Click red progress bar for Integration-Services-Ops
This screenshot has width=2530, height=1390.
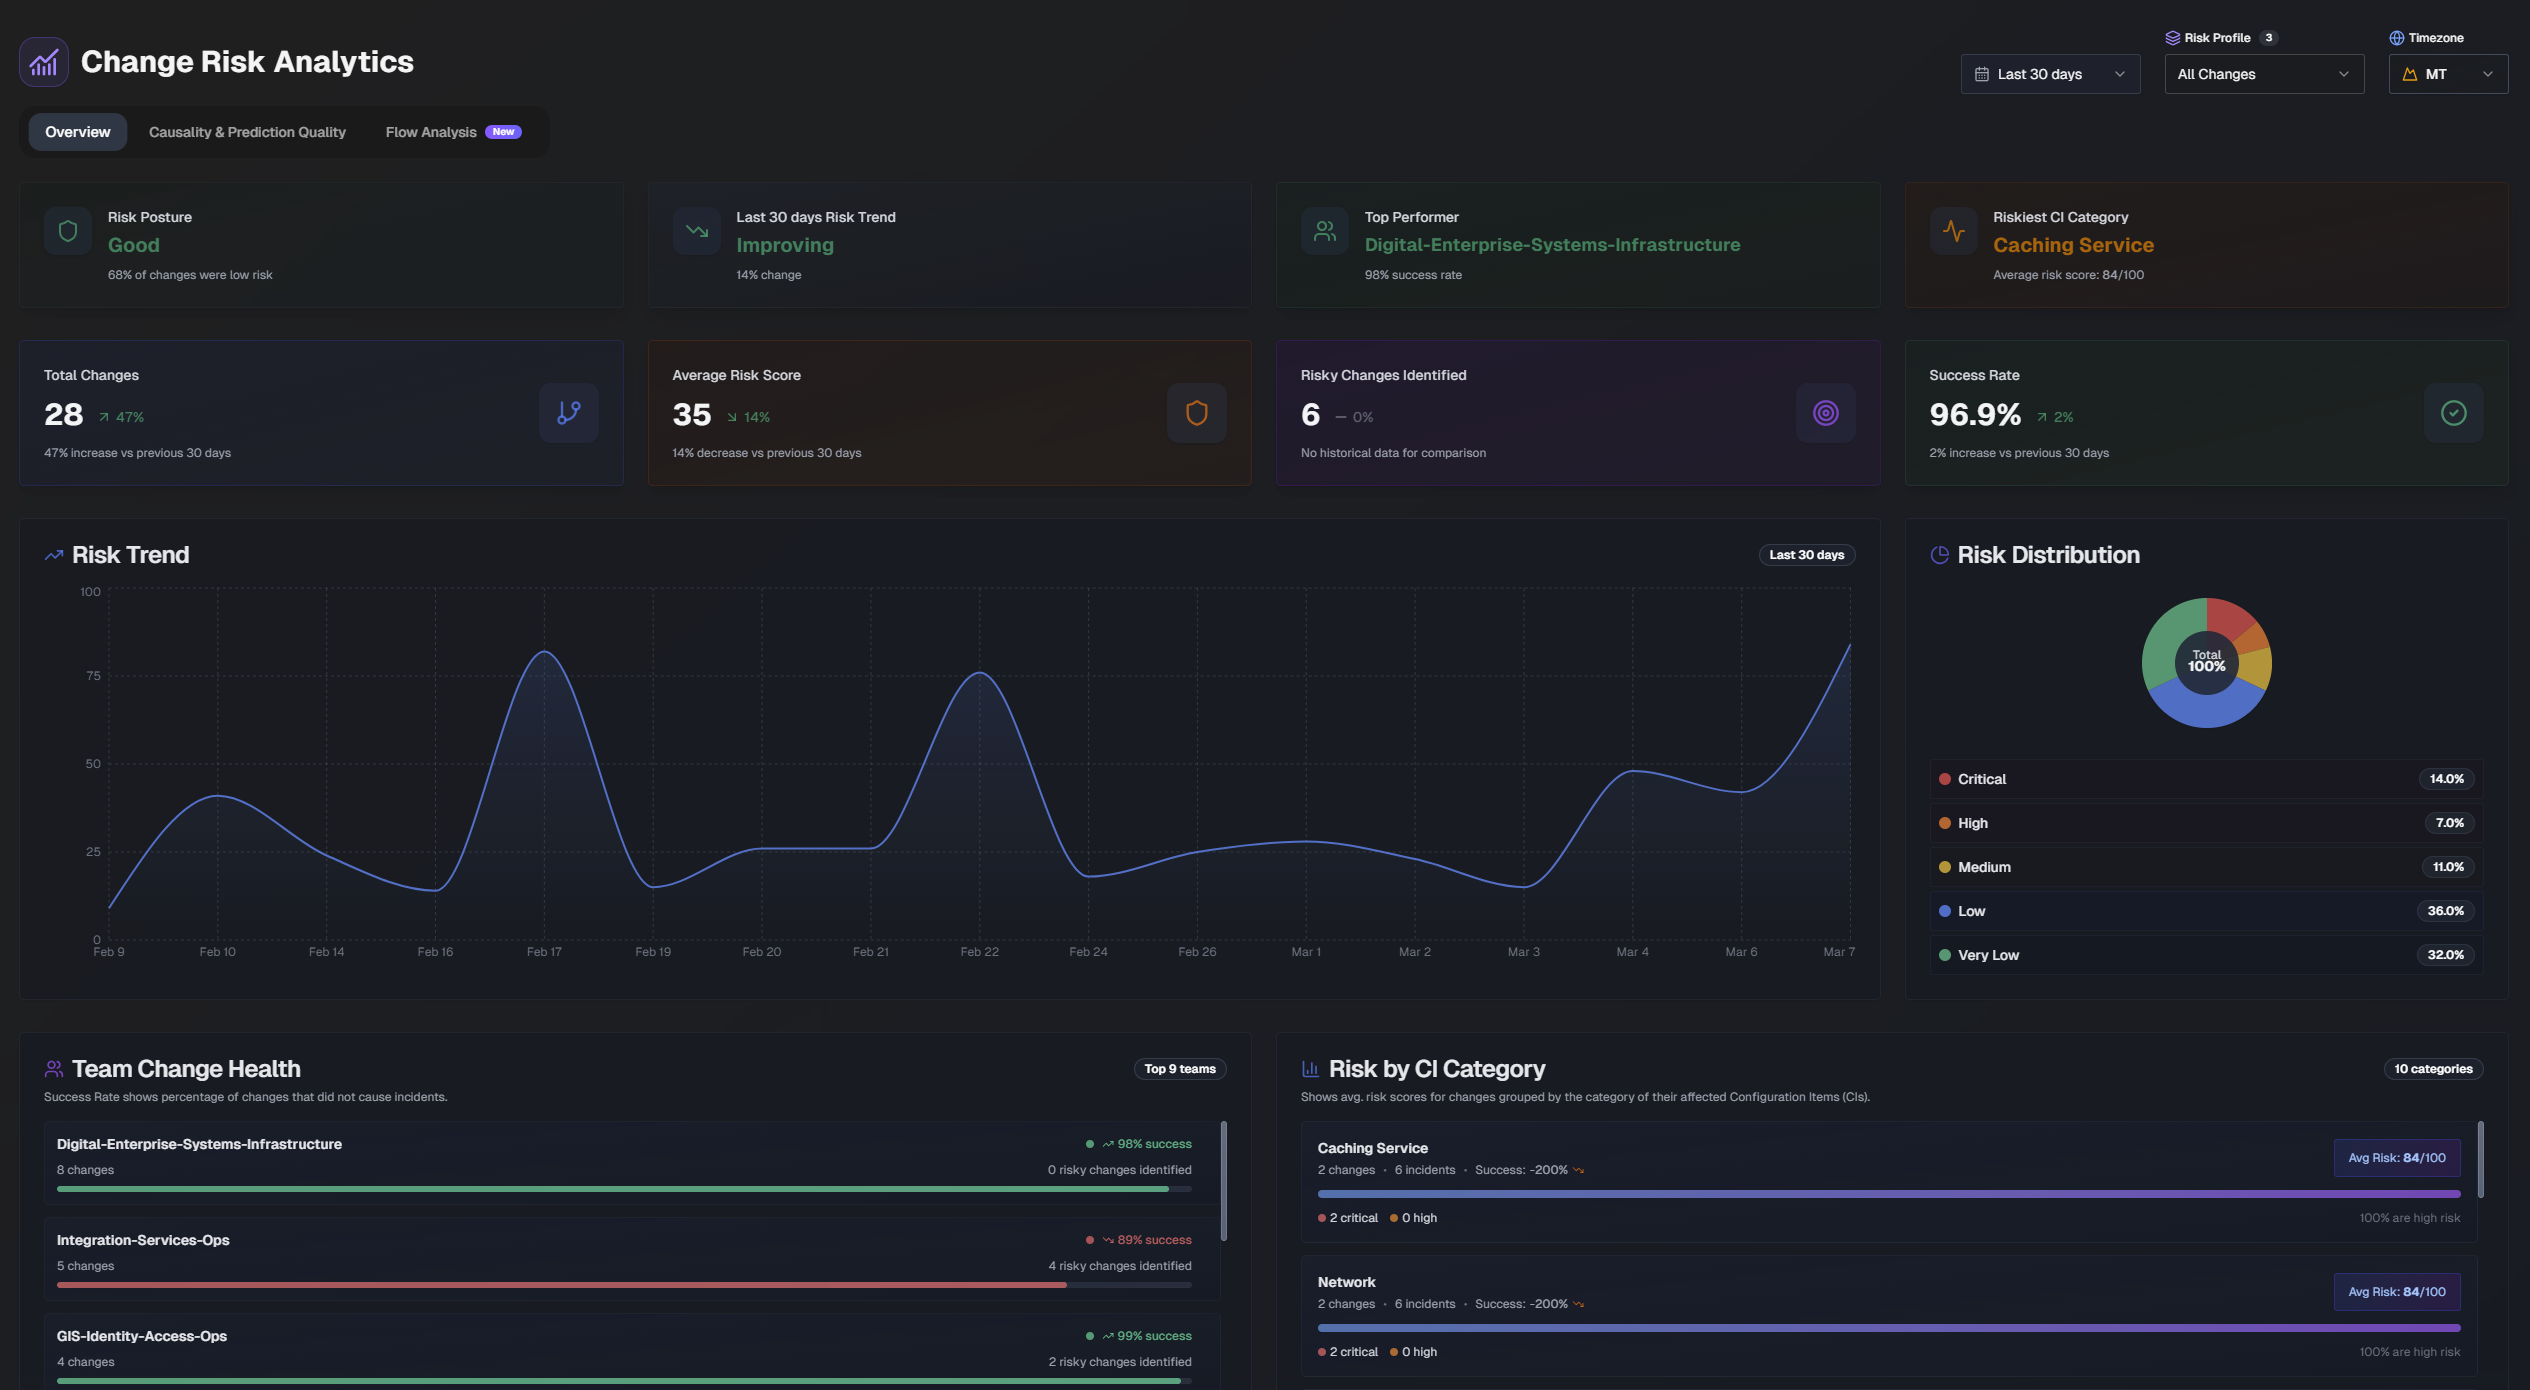(x=624, y=1285)
